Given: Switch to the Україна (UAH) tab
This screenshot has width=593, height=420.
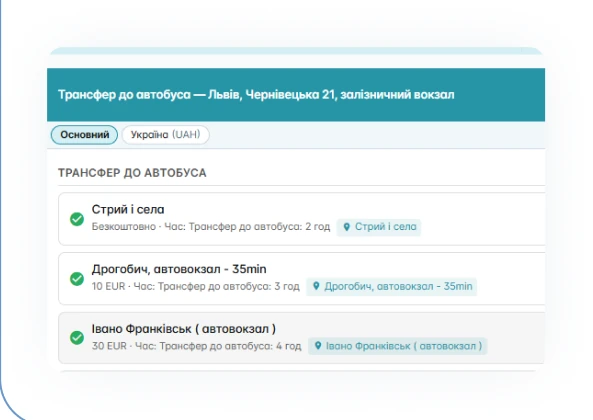Looking at the screenshot, I should tap(165, 135).
